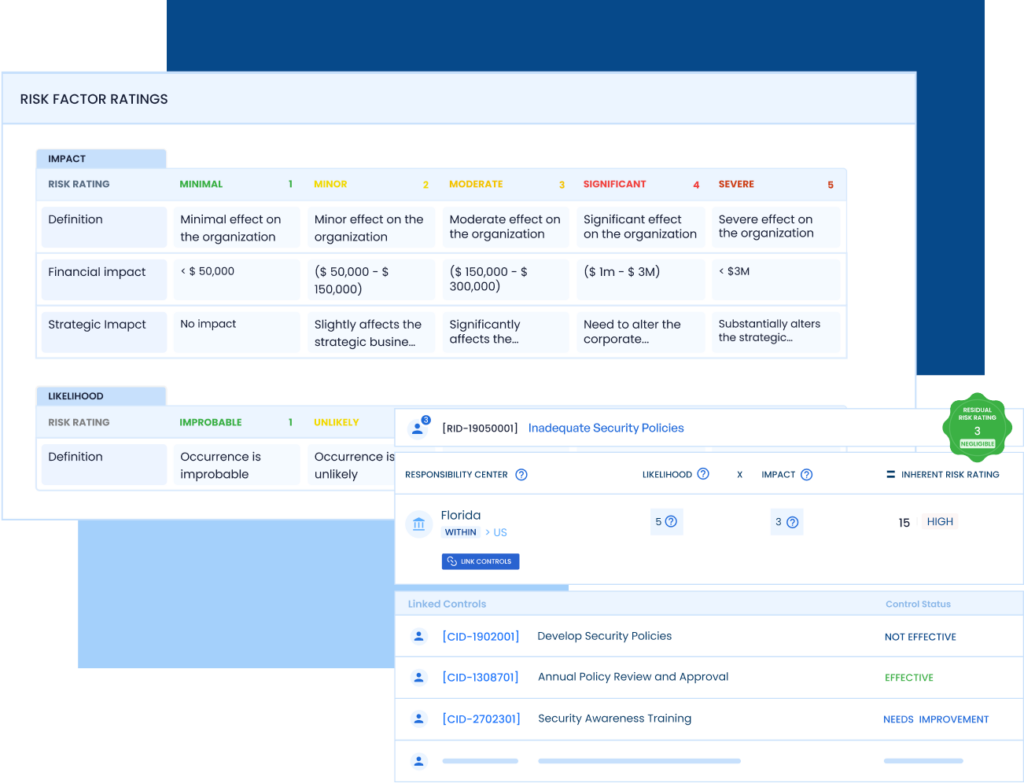The image size is (1024, 783).
Task: Open control CID-1902001 link
Action: [480, 636]
